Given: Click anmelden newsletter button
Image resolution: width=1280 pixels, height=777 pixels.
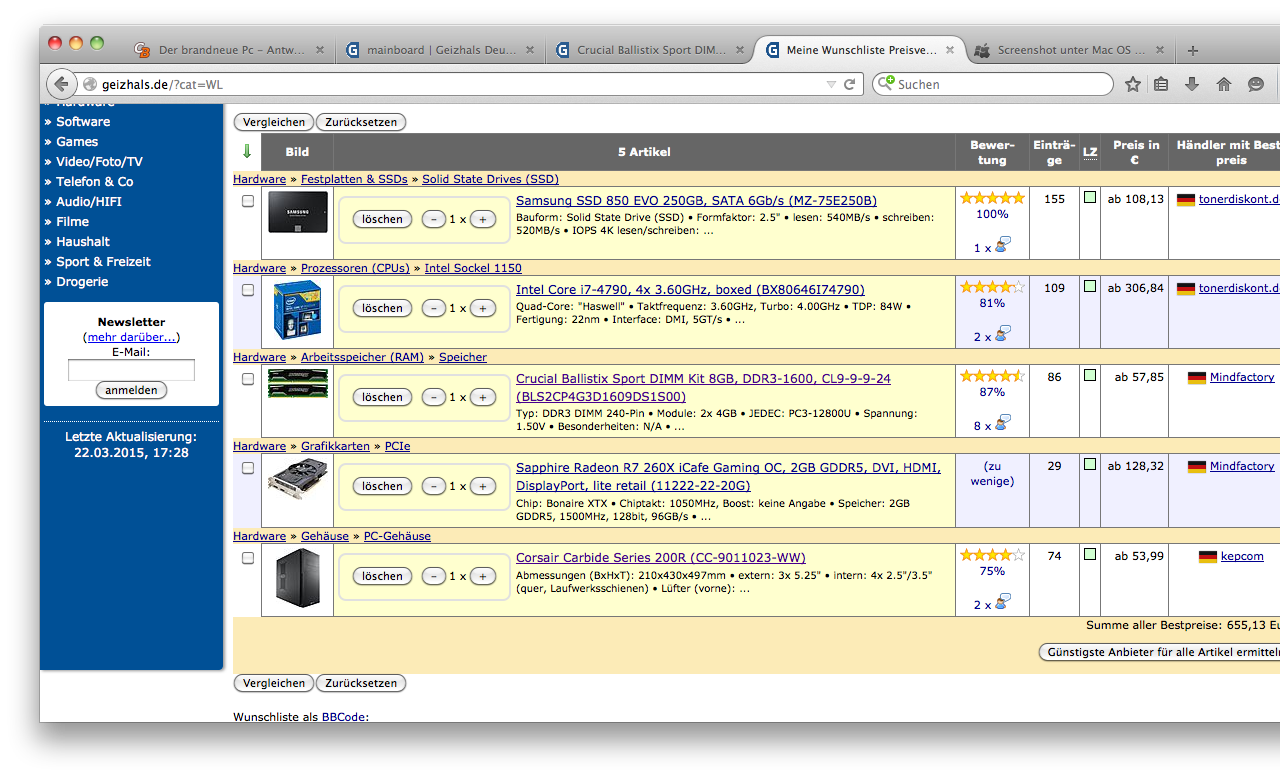Looking at the screenshot, I should [131, 390].
